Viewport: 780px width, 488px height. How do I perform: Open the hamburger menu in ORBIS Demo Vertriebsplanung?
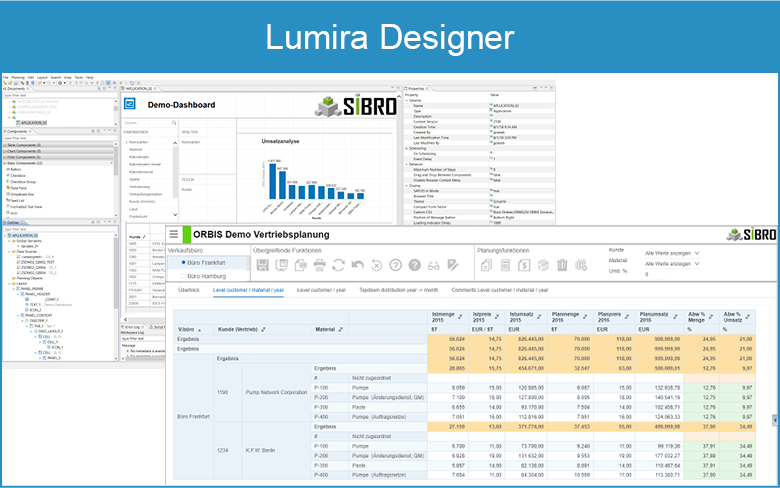pos(174,234)
